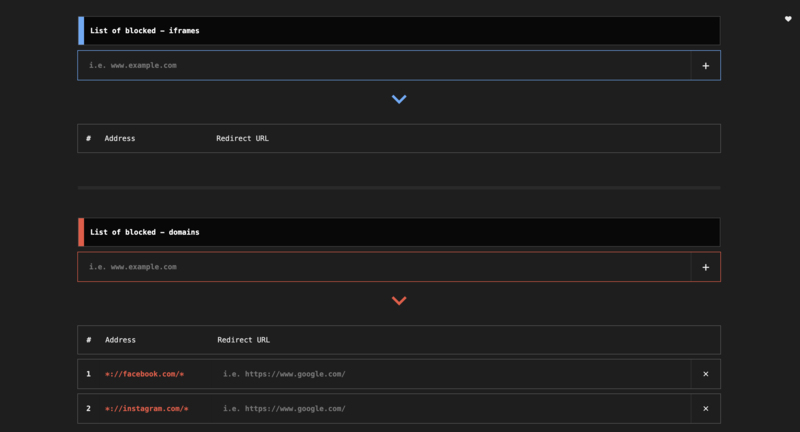800x432 pixels.
Task: Click the # header in domains table
Action: pos(88,340)
